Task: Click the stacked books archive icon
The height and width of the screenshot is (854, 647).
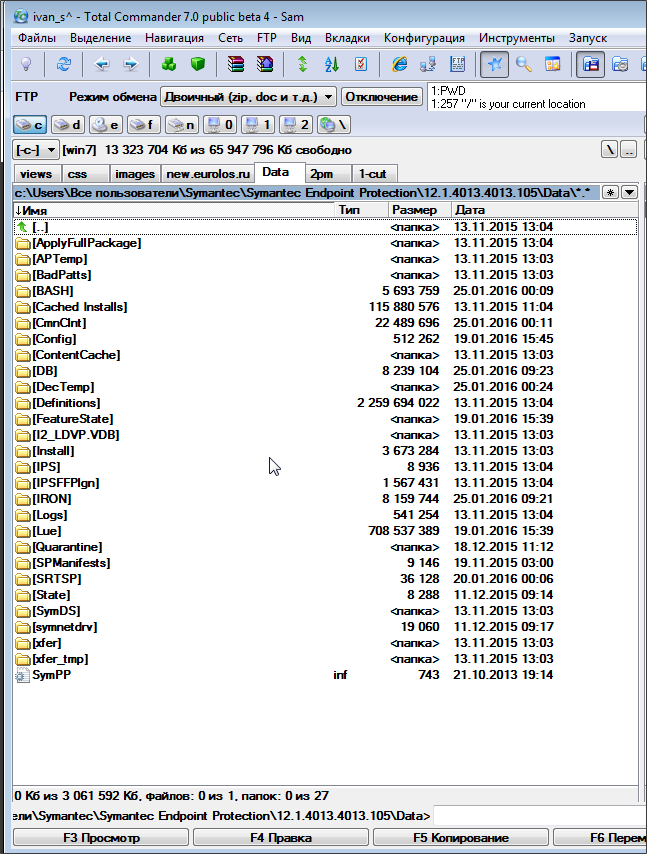Action: click(x=236, y=64)
